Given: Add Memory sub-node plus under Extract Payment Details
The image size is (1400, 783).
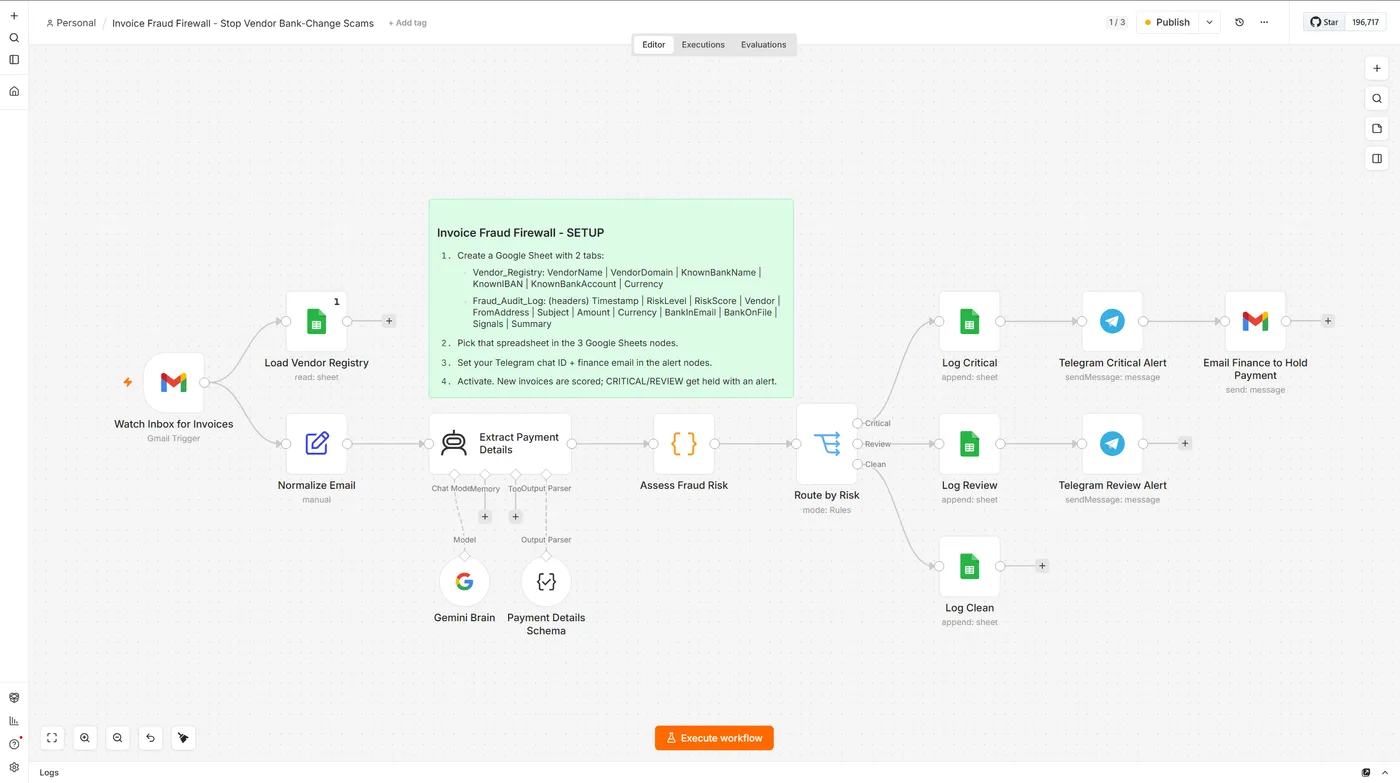Looking at the screenshot, I should pos(485,517).
